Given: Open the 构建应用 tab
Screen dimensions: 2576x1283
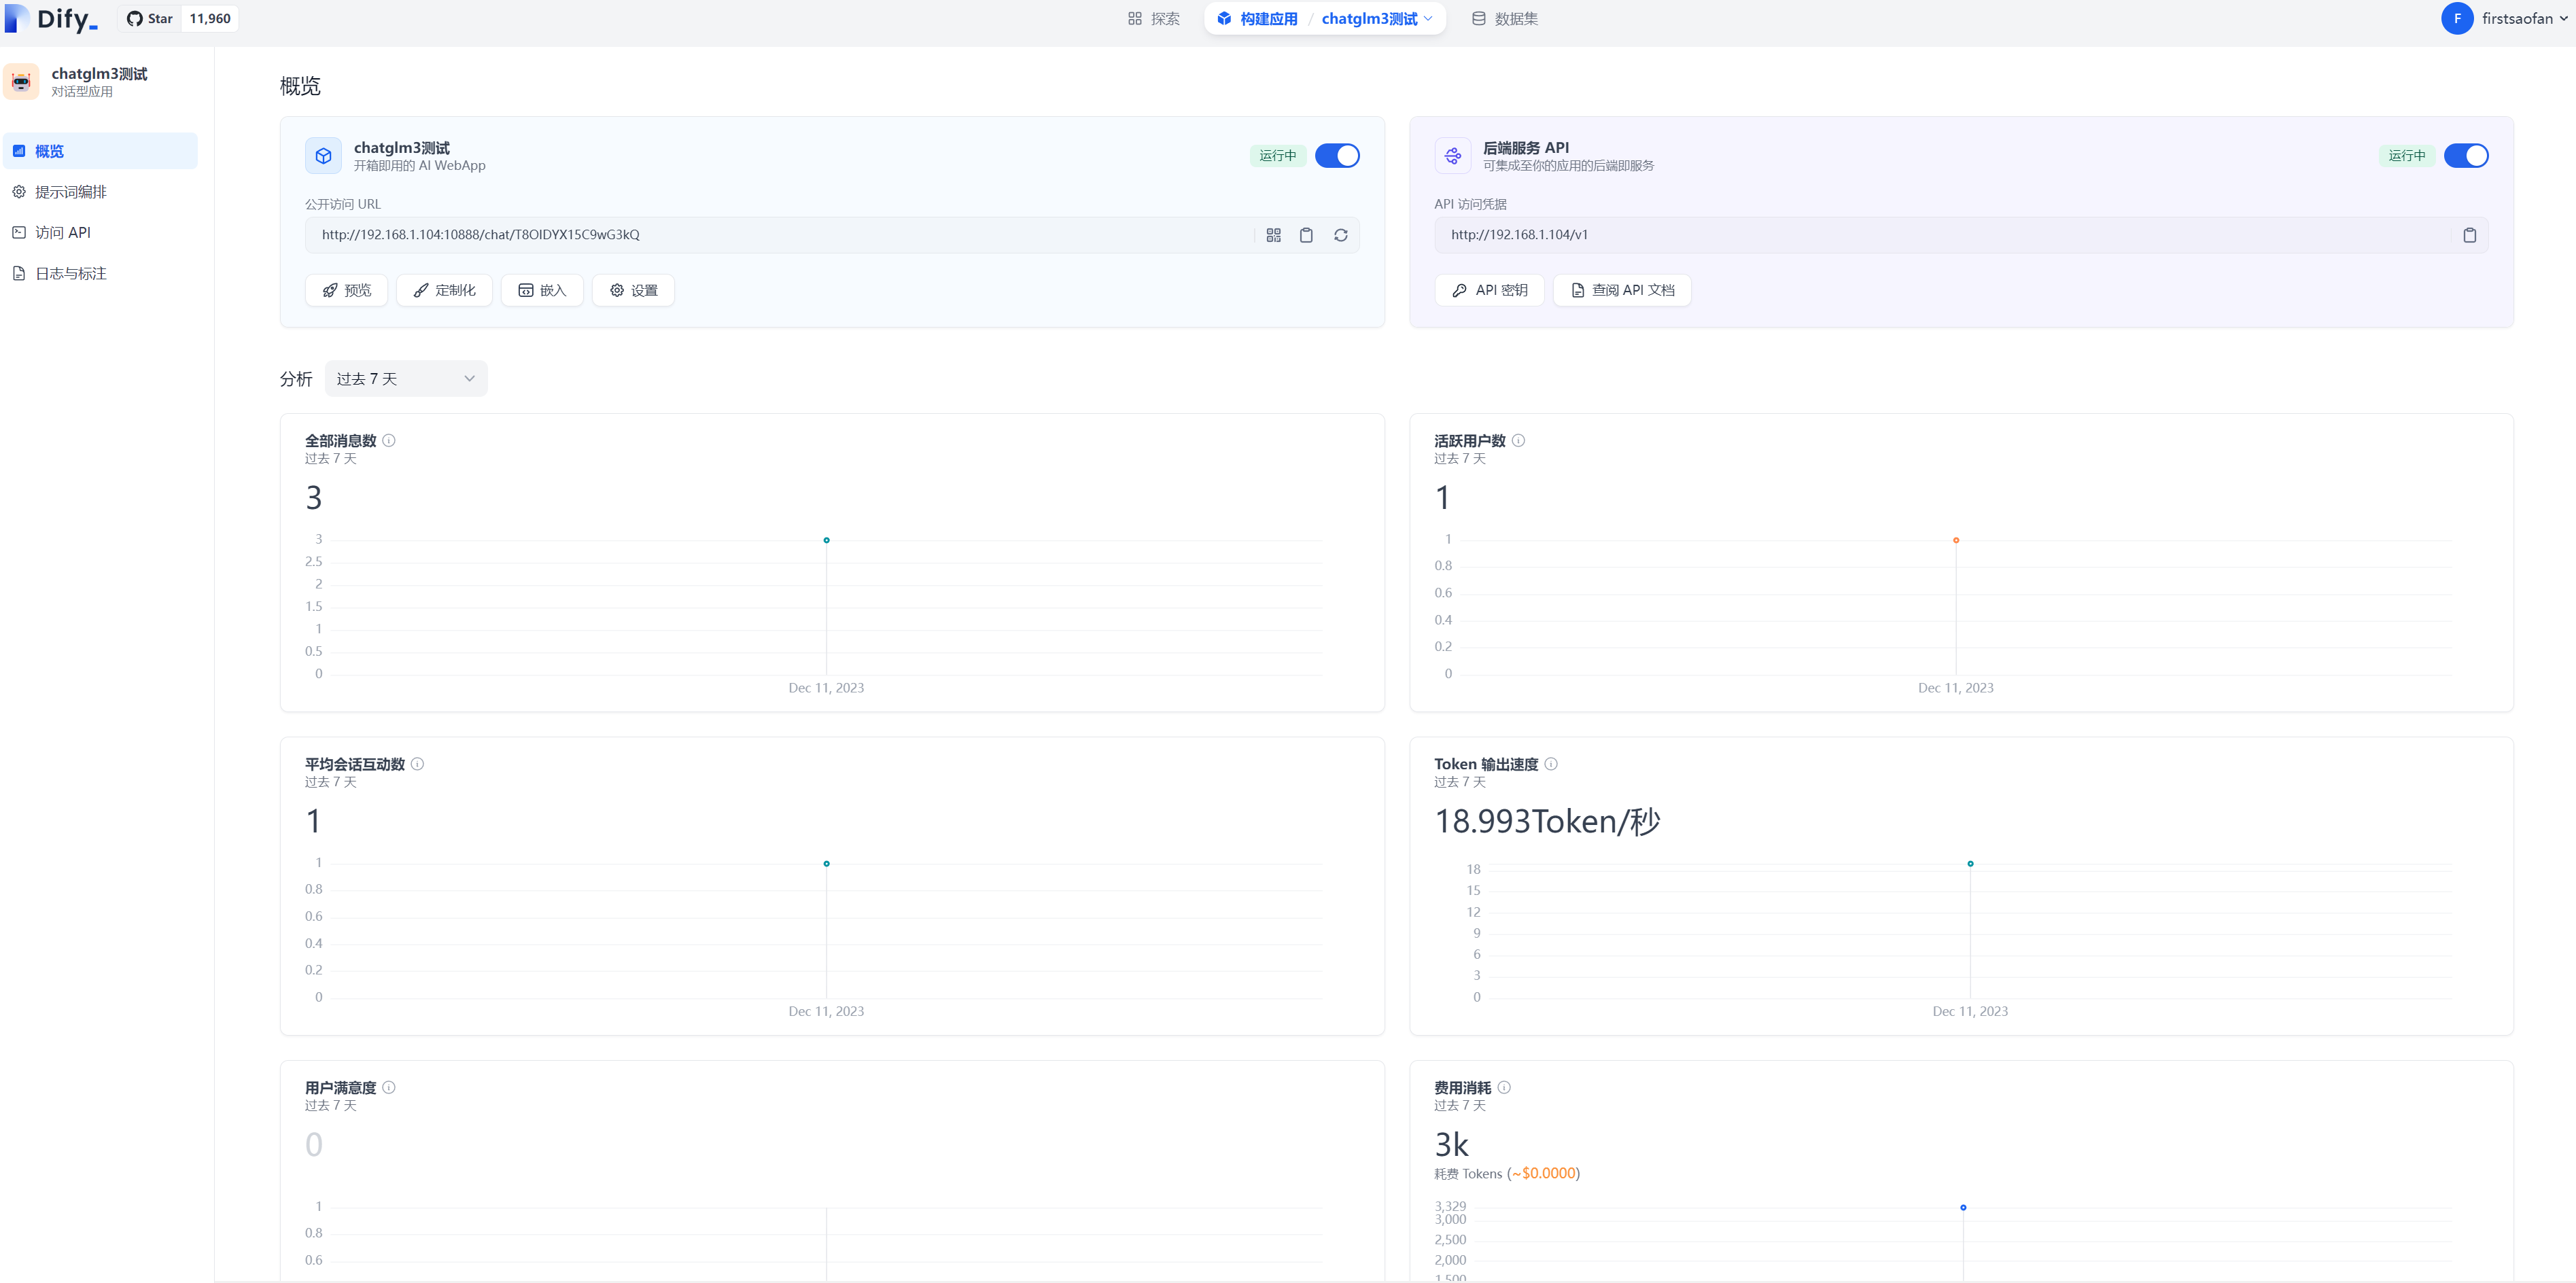Looking at the screenshot, I should 1257,19.
